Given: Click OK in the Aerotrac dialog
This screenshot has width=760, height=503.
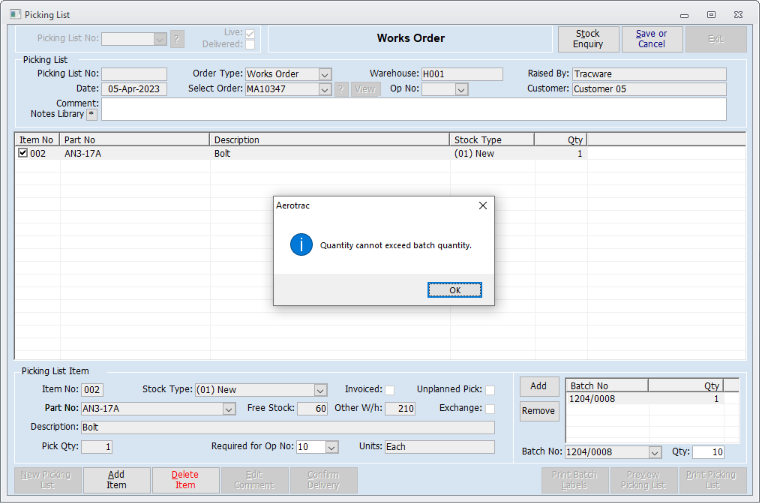Looking at the screenshot, I should pos(454,290).
